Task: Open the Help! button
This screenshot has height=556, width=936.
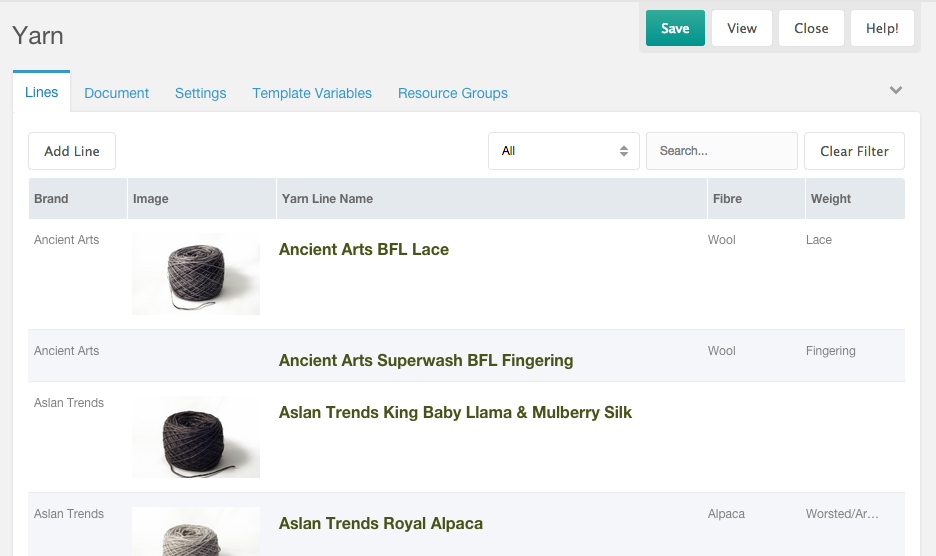Action: 882,28
